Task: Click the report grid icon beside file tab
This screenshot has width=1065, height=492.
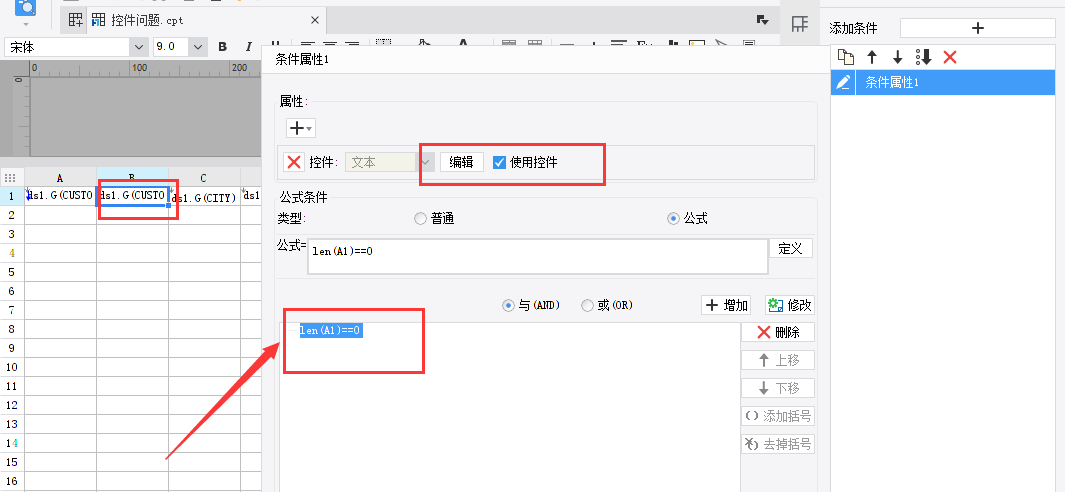Action: pyautogui.click(x=75, y=20)
